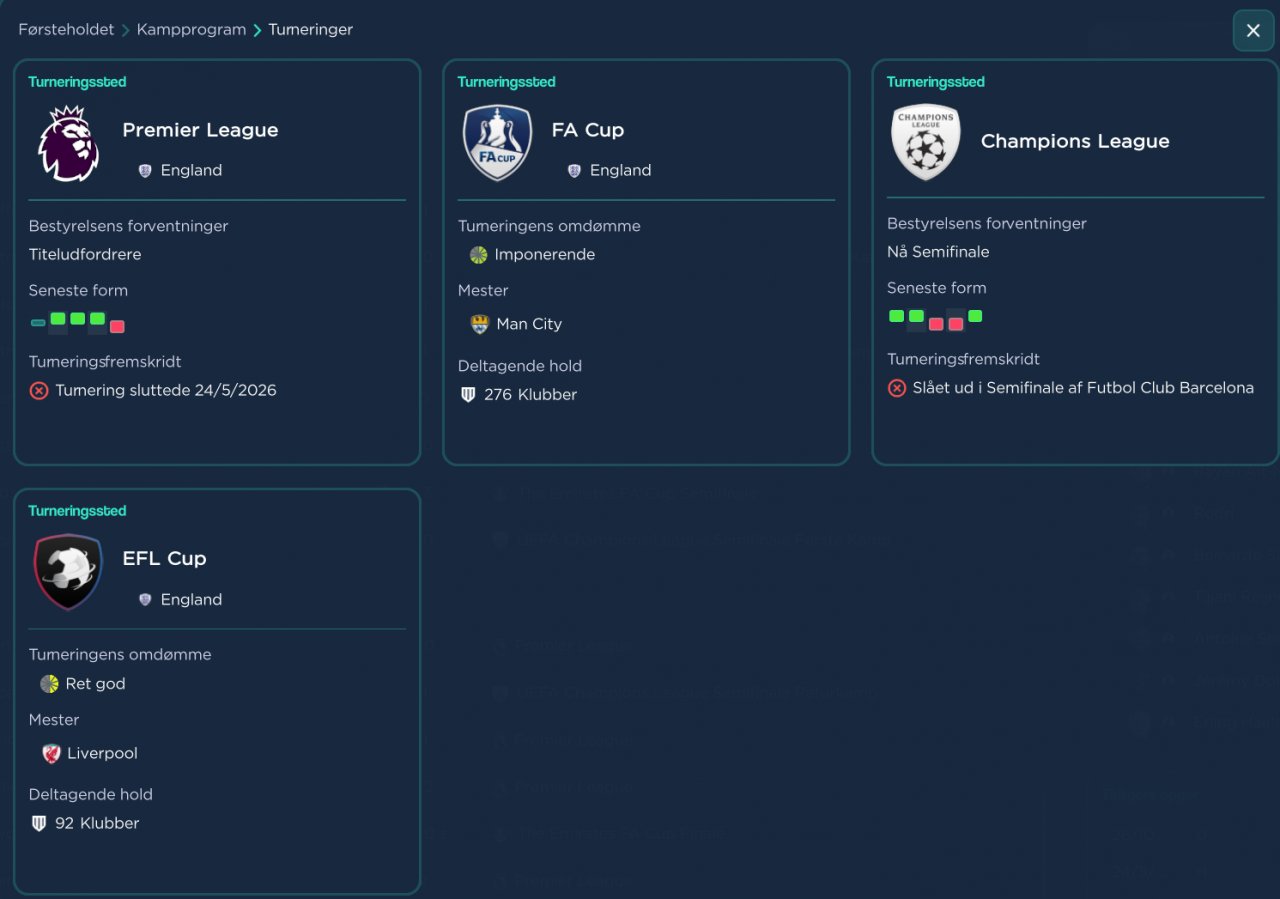Open Kampprogram from the breadcrumb
Image resolution: width=1280 pixels, height=899 pixels.
191,30
